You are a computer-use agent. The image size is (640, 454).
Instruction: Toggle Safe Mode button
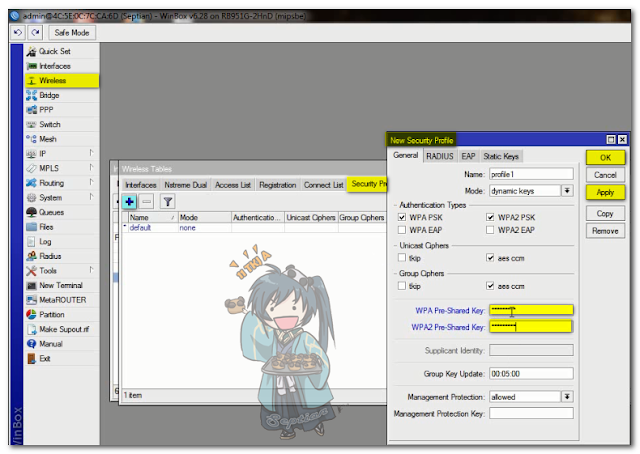(x=72, y=33)
